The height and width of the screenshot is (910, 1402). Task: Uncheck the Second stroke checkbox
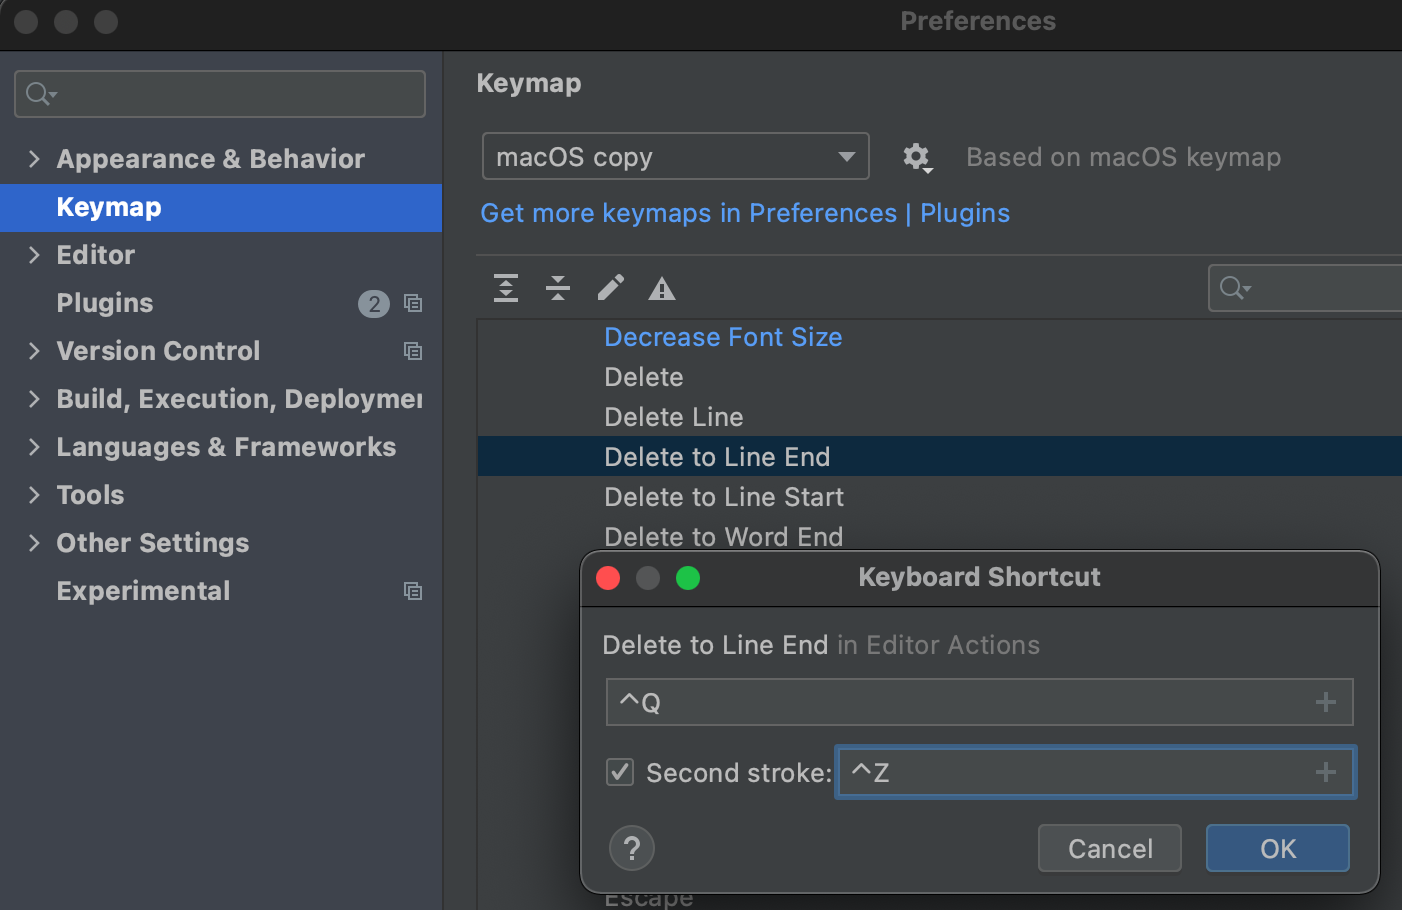pos(620,772)
